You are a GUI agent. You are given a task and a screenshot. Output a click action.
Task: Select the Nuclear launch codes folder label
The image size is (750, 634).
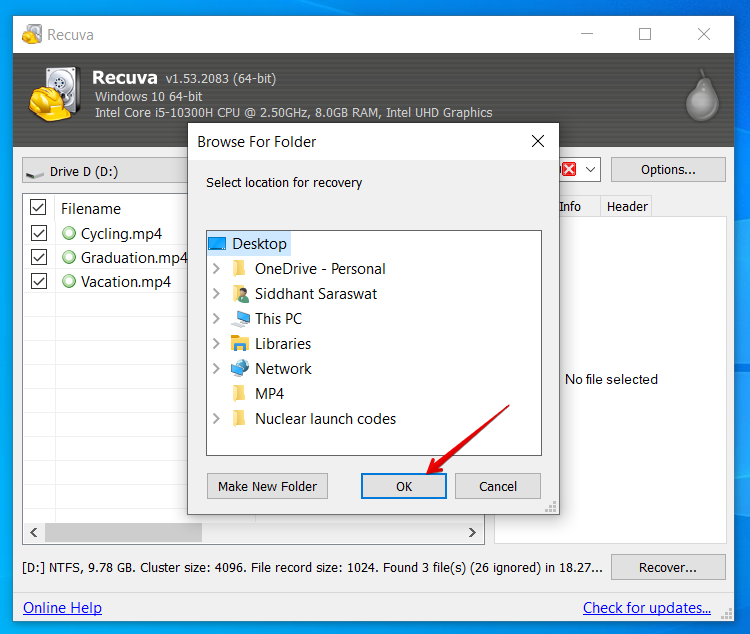click(x=325, y=419)
